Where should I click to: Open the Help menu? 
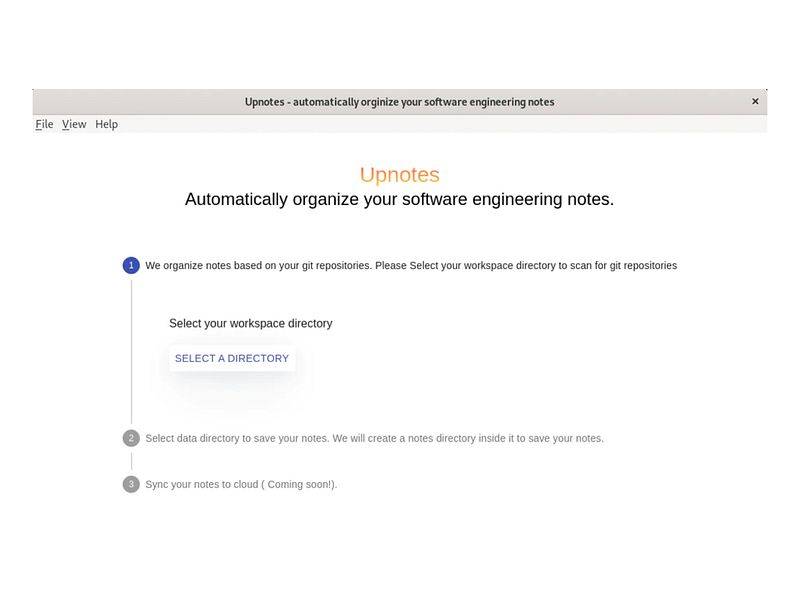tap(106, 124)
